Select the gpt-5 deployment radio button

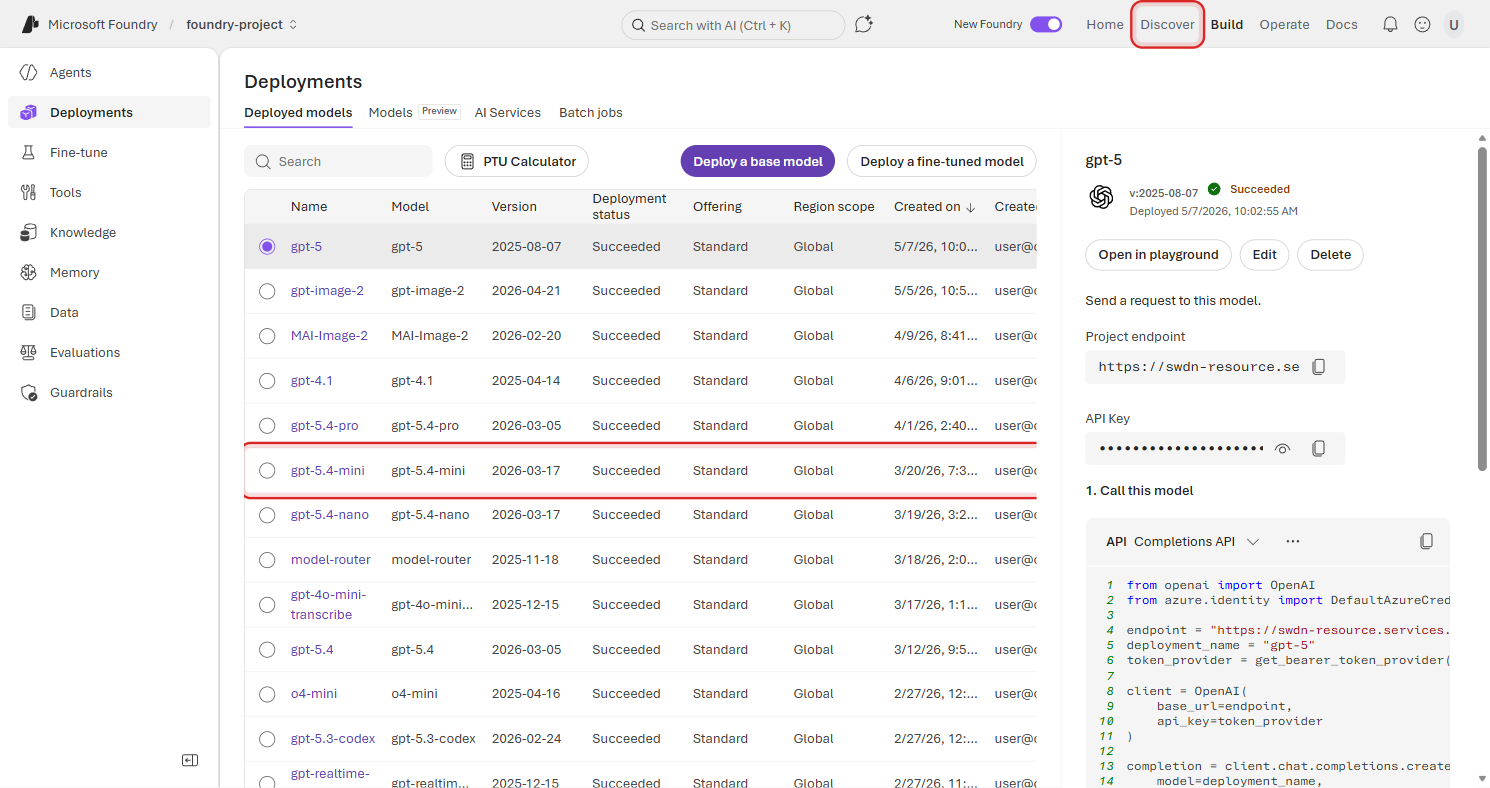point(267,246)
